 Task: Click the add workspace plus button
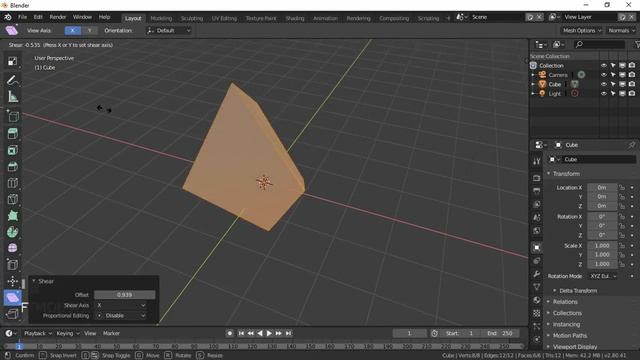[448, 18]
